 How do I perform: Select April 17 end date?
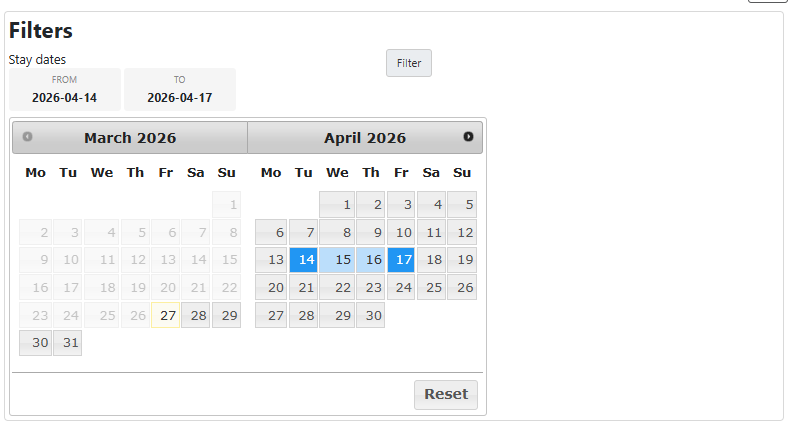(x=401, y=260)
